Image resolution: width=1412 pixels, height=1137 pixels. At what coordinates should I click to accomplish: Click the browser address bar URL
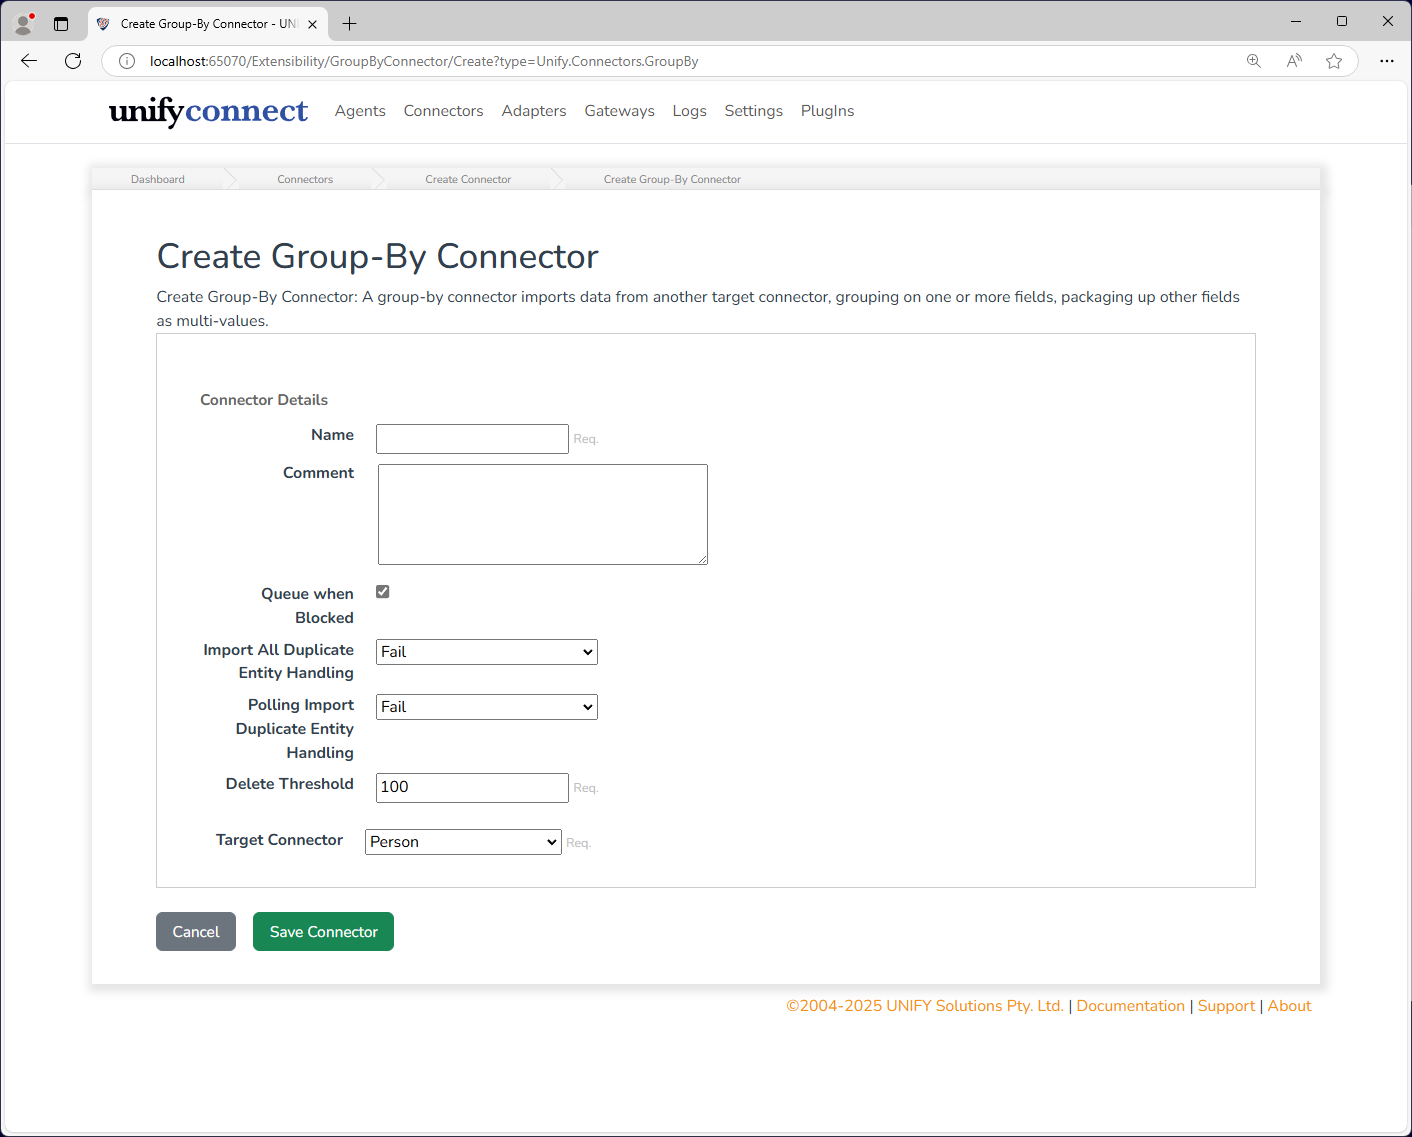(x=424, y=61)
